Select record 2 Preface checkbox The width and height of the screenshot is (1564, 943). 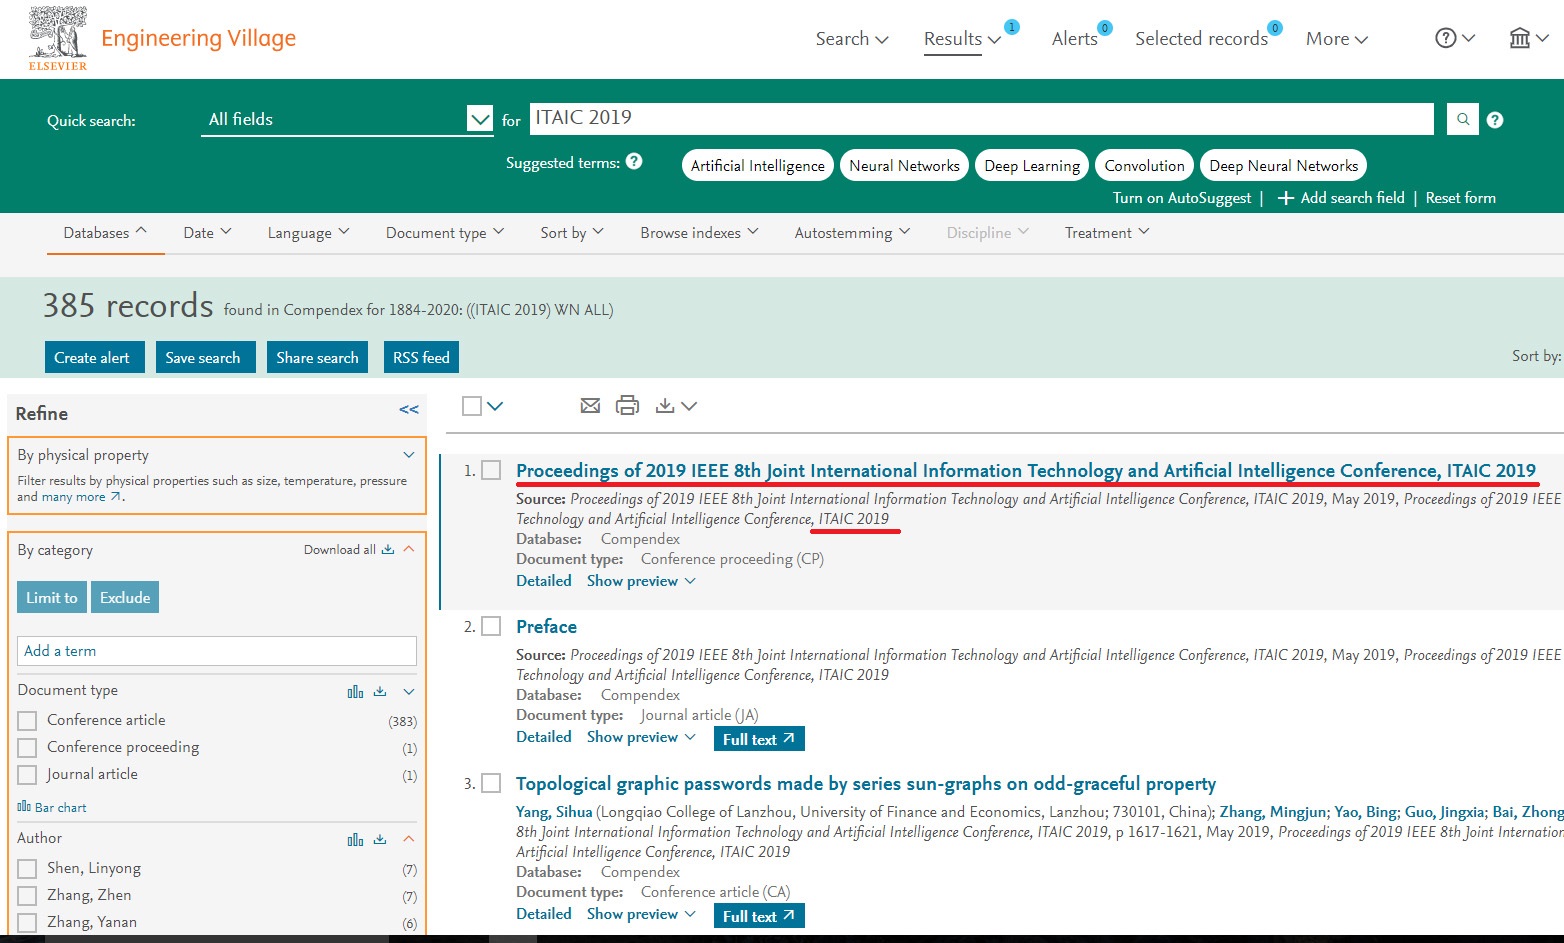point(491,626)
